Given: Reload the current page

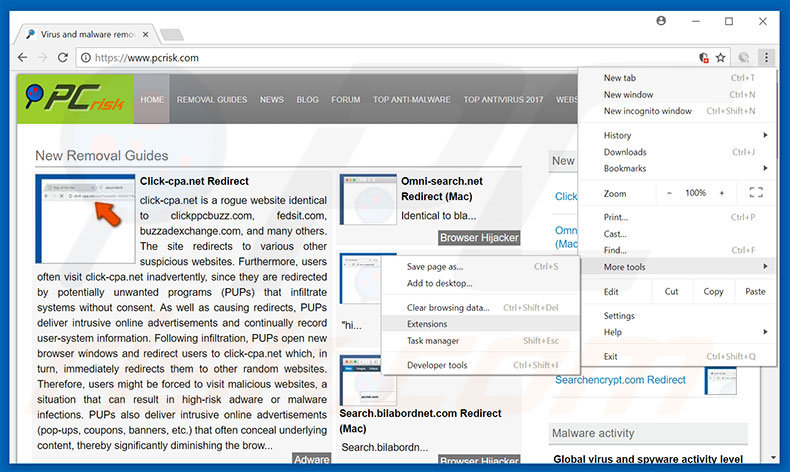Looking at the screenshot, I should coord(62,57).
